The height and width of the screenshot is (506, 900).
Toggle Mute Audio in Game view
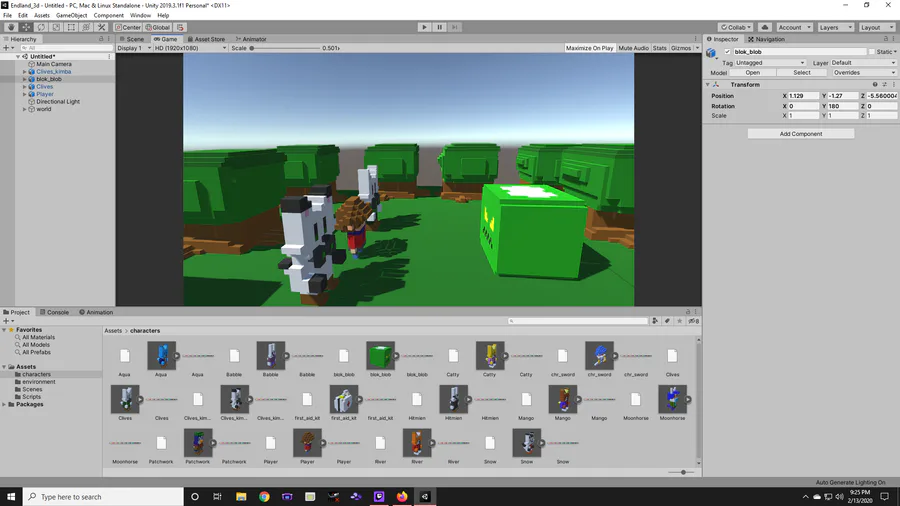pos(634,48)
